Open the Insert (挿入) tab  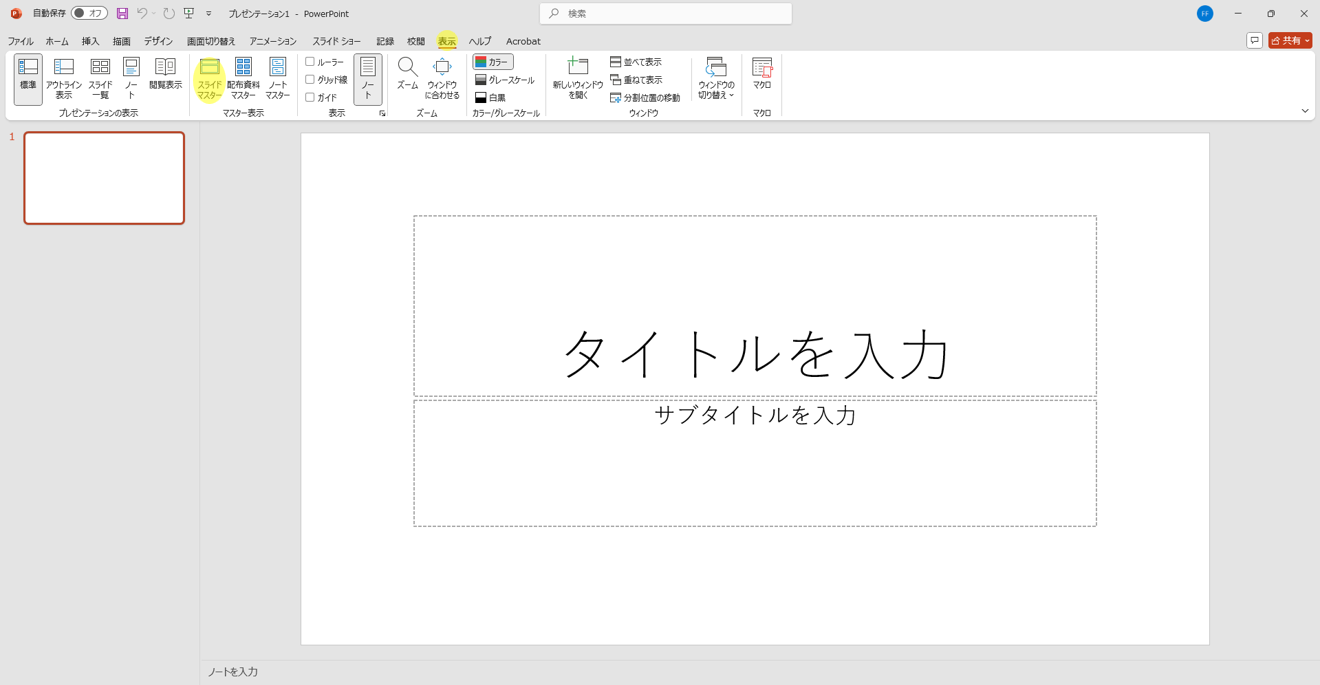[x=90, y=41]
